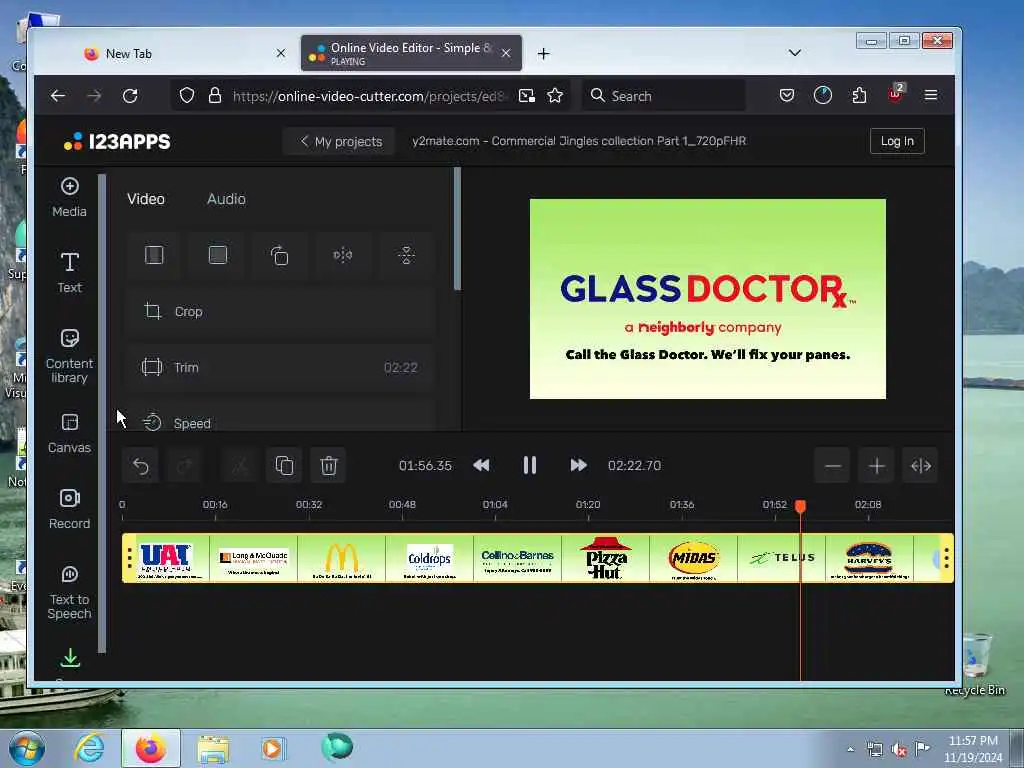Image resolution: width=1024 pixels, height=768 pixels.
Task: Open the Media panel
Action: pos(69,197)
